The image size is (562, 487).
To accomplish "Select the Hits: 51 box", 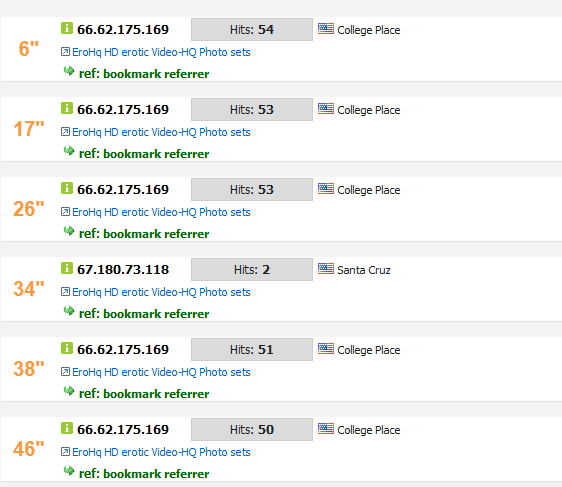I will (252, 349).
